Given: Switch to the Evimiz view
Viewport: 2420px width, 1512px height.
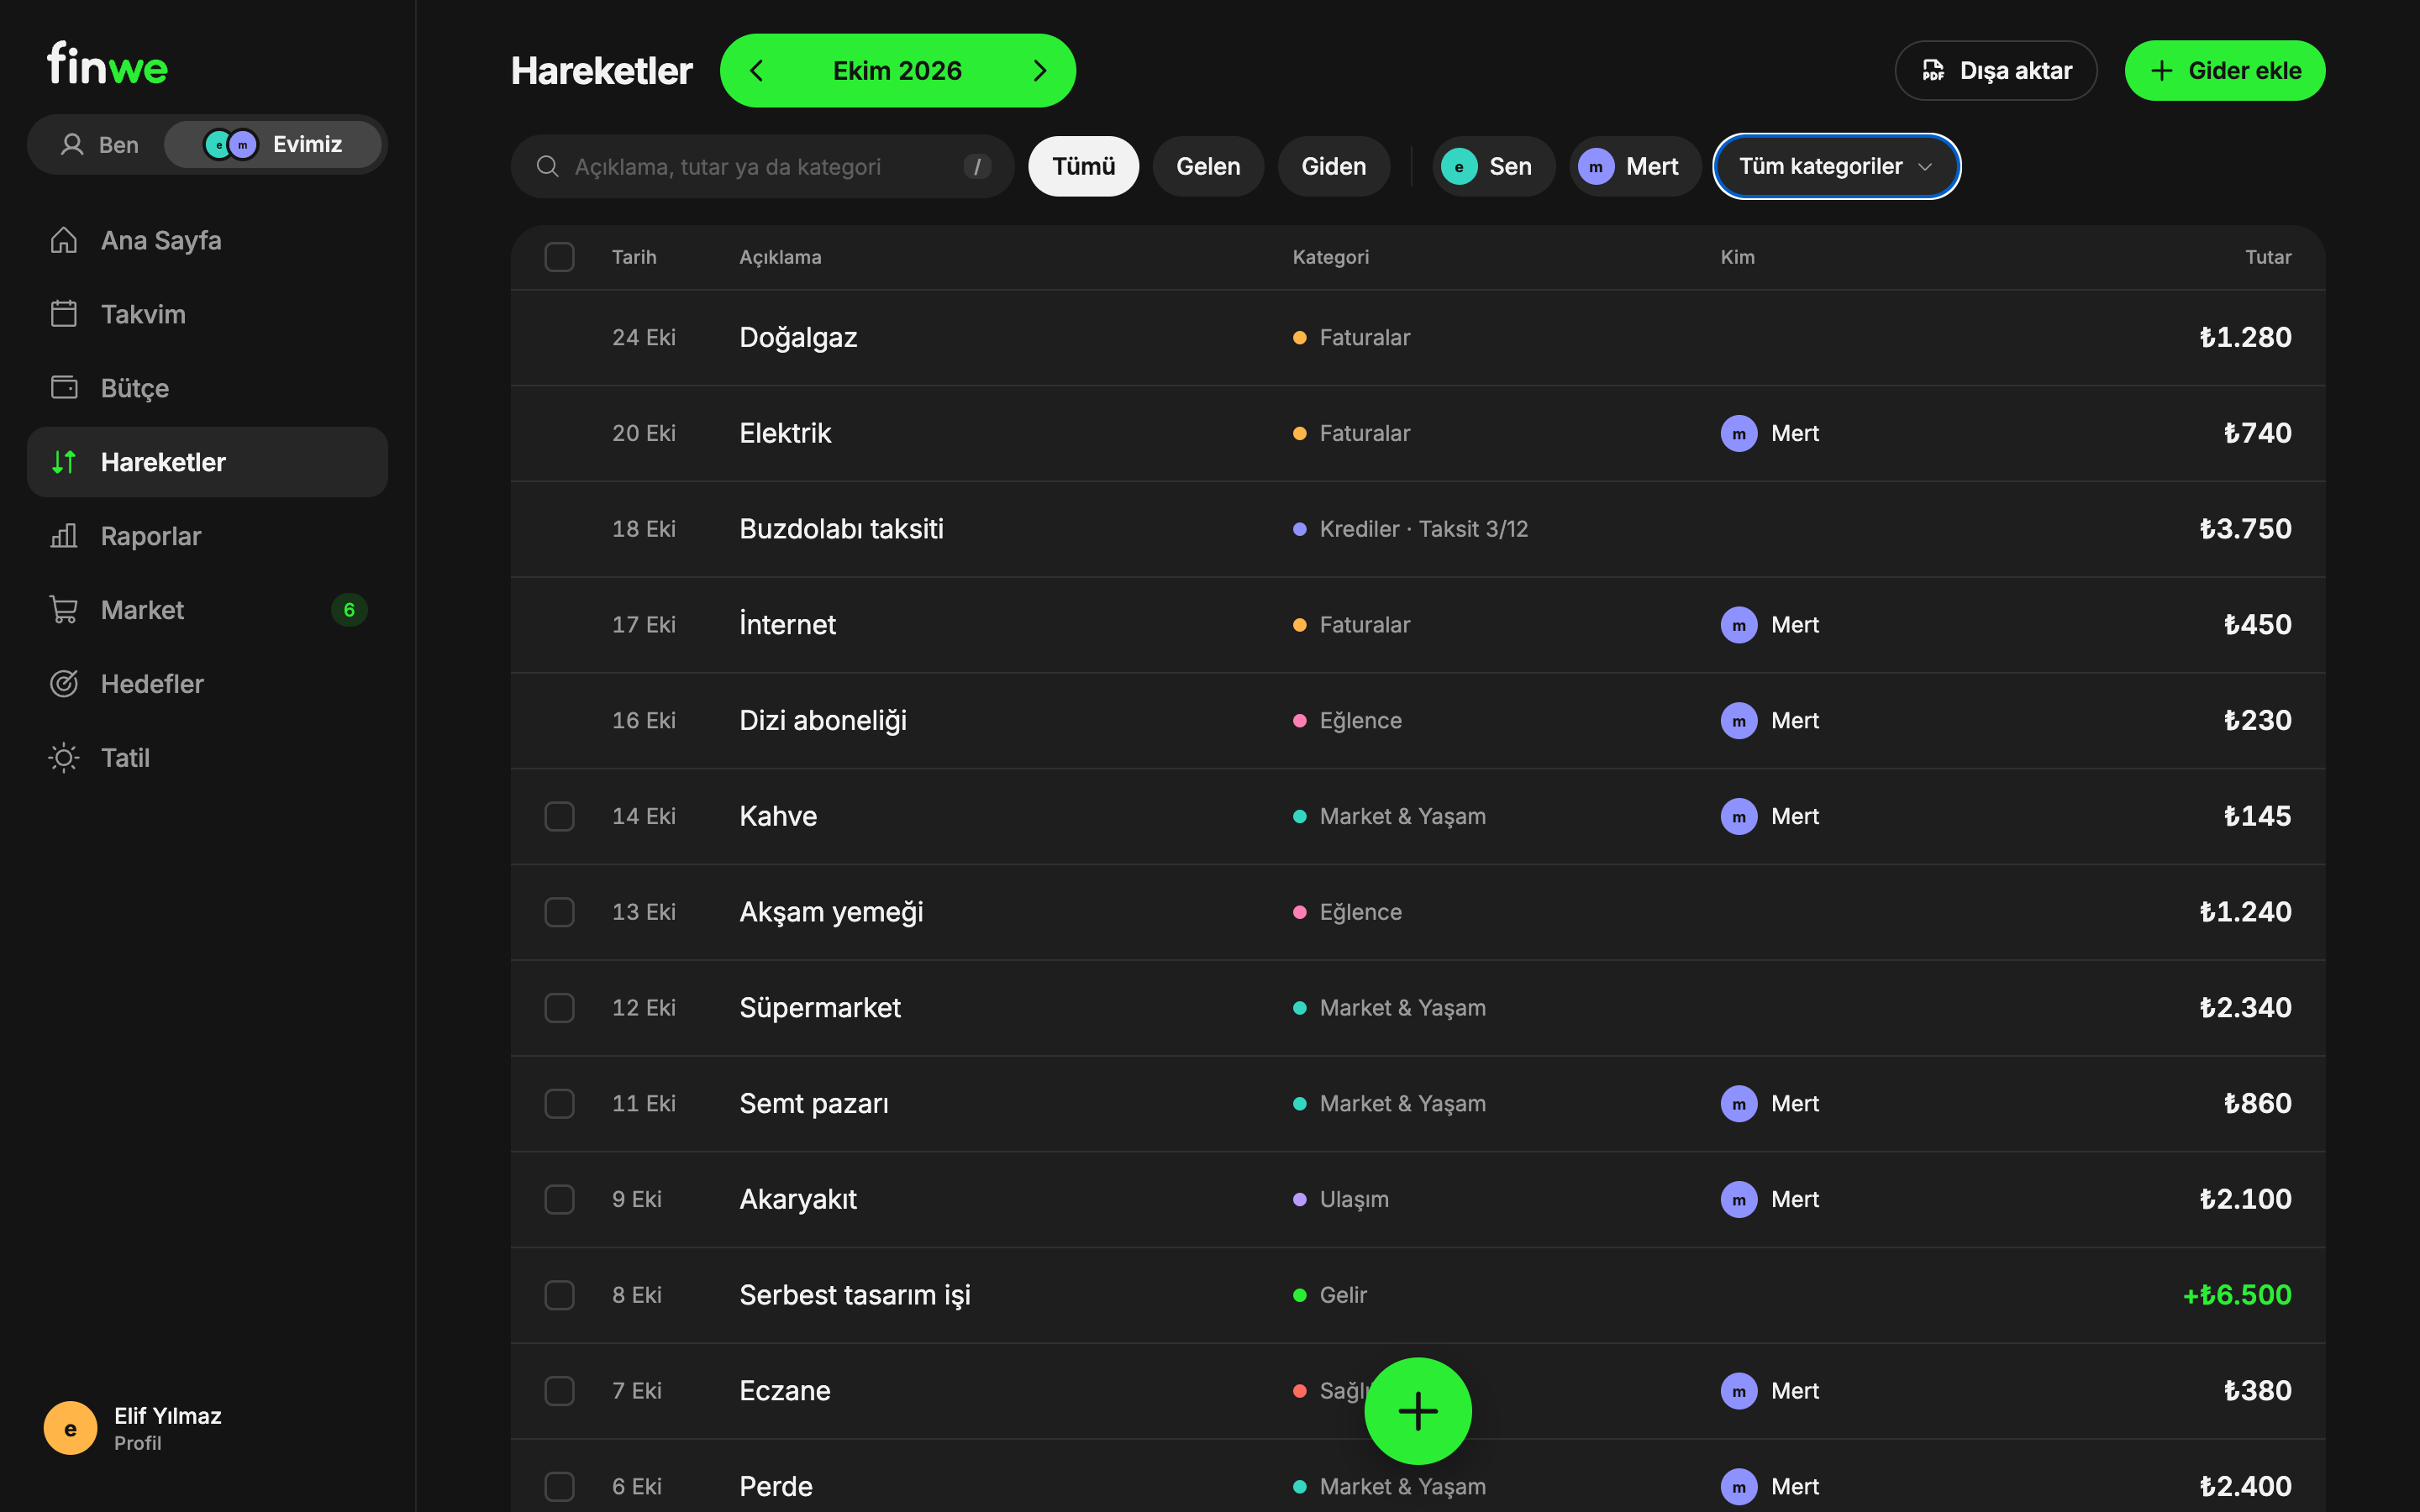Looking at the screenshot, I should (273, 145).
